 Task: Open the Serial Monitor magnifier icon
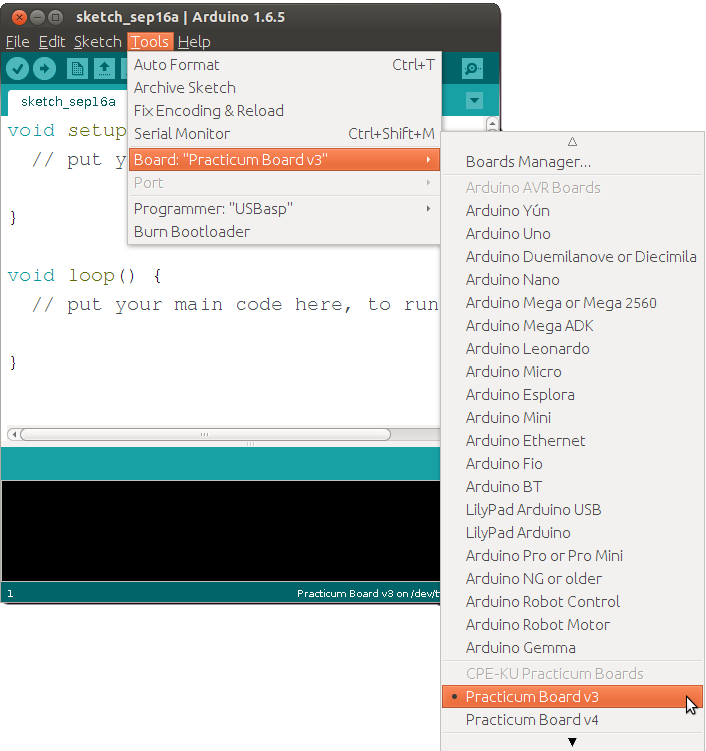pyautogui.click(x=472, y=68)
